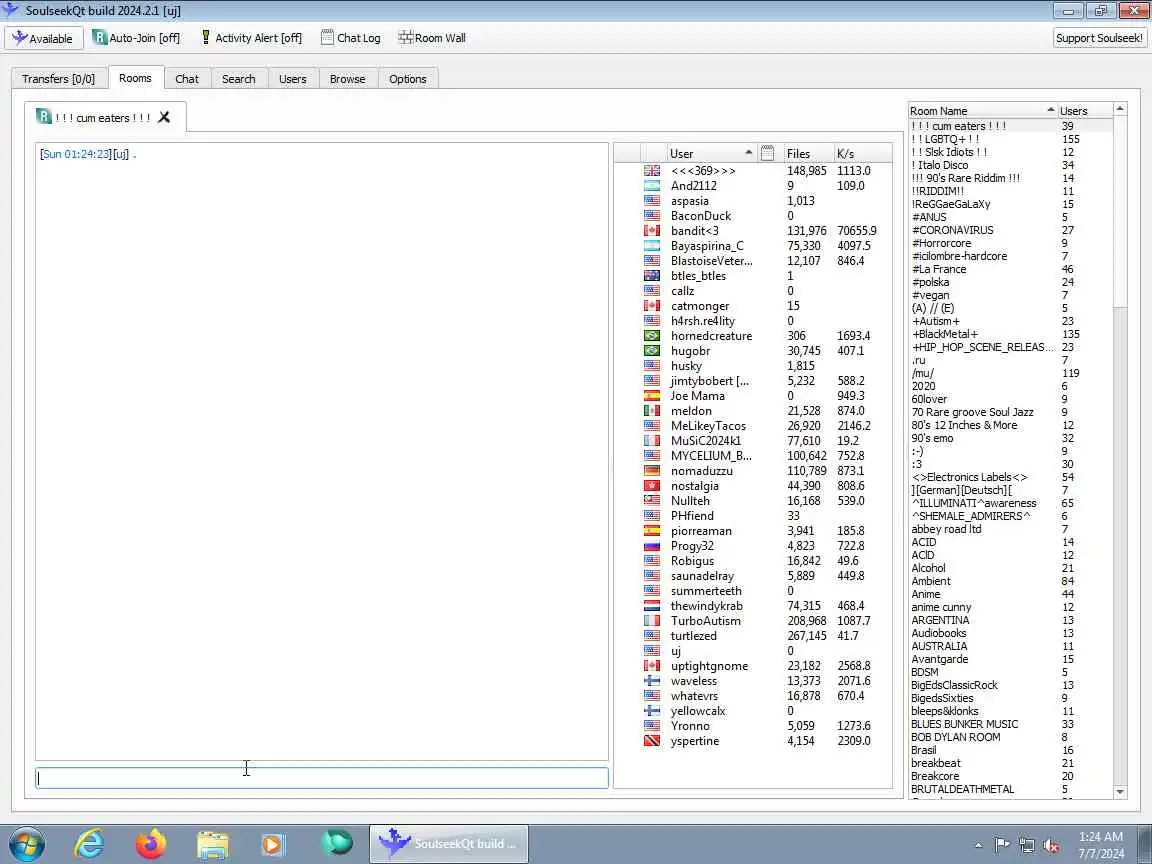Viewport: 1152px width, 864px height.
Task: Open the Chat Log
Action: pos(351,38)
